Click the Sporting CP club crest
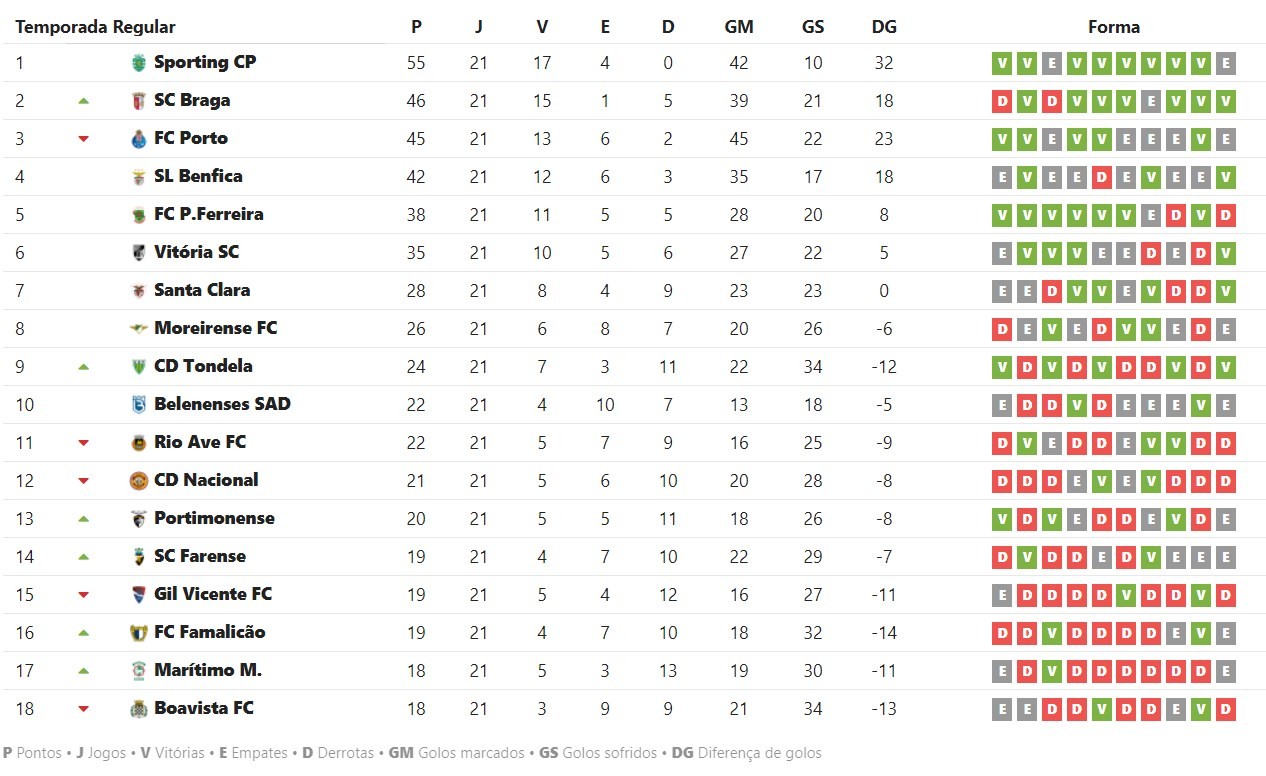 click(x=138, y=63)
